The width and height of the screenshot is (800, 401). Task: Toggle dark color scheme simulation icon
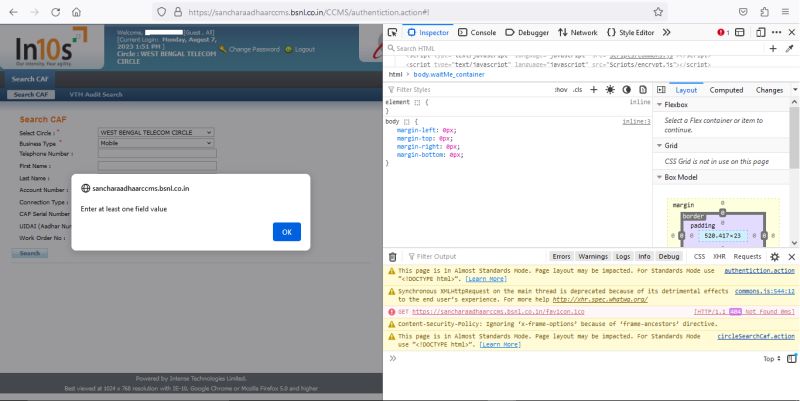point(627,89)
